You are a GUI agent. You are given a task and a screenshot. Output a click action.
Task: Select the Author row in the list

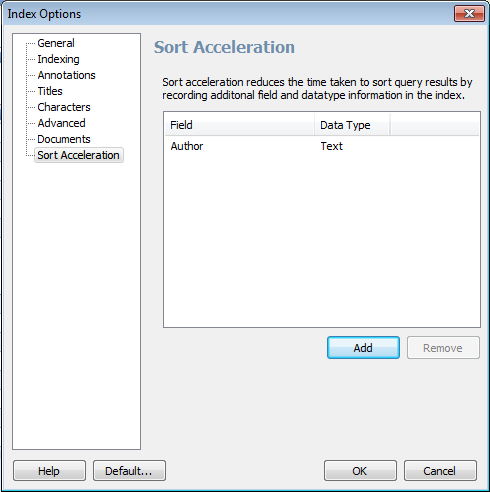pos(322,146)
